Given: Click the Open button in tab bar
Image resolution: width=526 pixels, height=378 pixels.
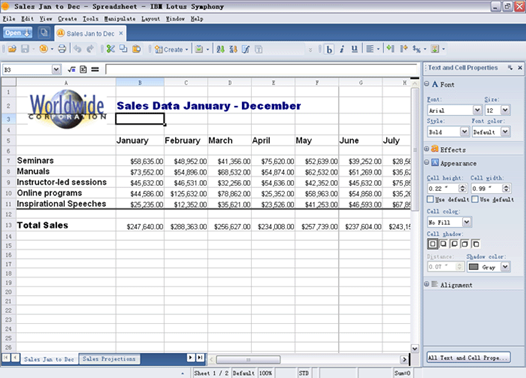Looking at the screenshot, I should click(18, 33).
